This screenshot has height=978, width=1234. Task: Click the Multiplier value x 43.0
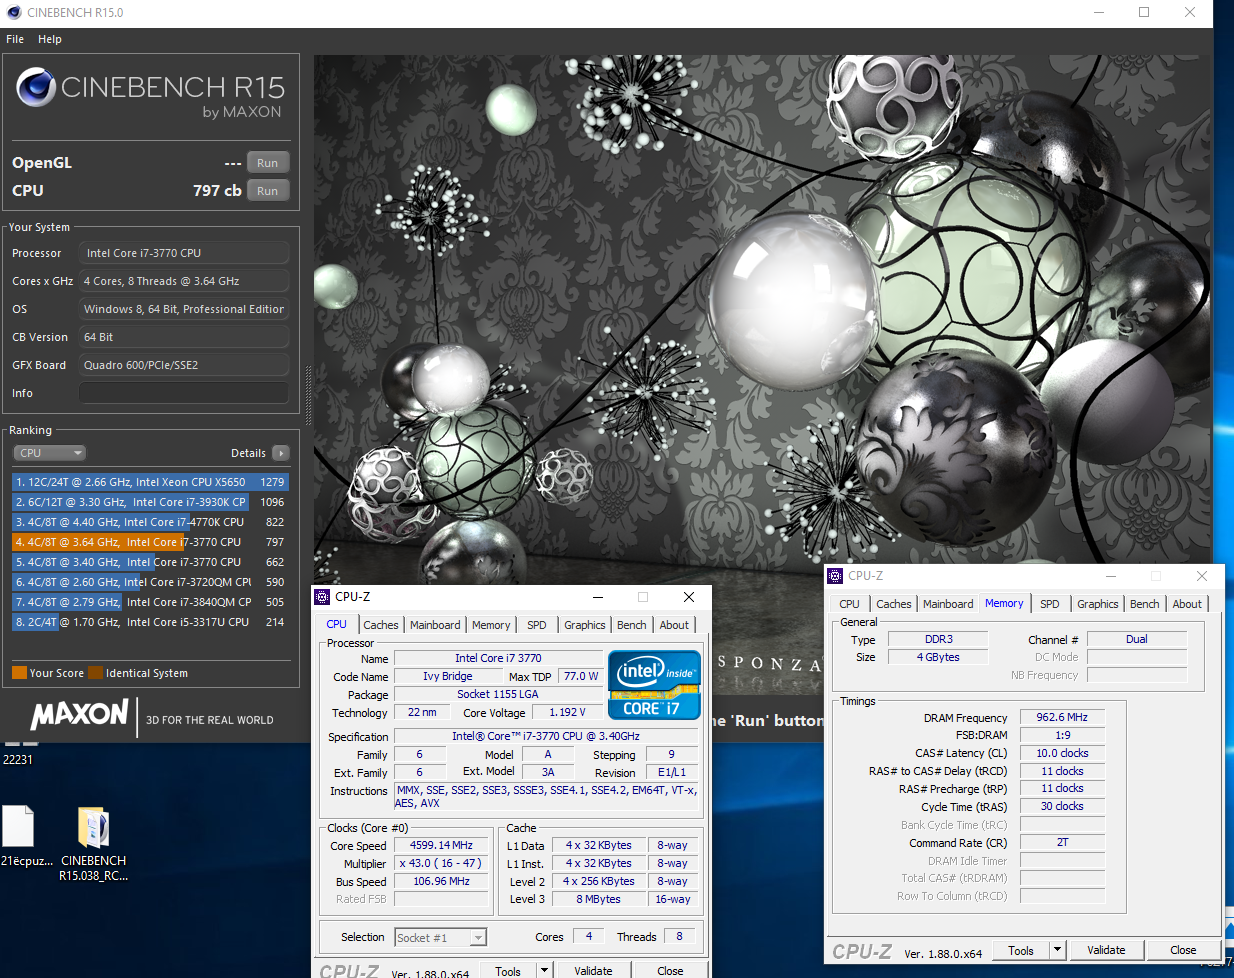(x=441, y=863)
